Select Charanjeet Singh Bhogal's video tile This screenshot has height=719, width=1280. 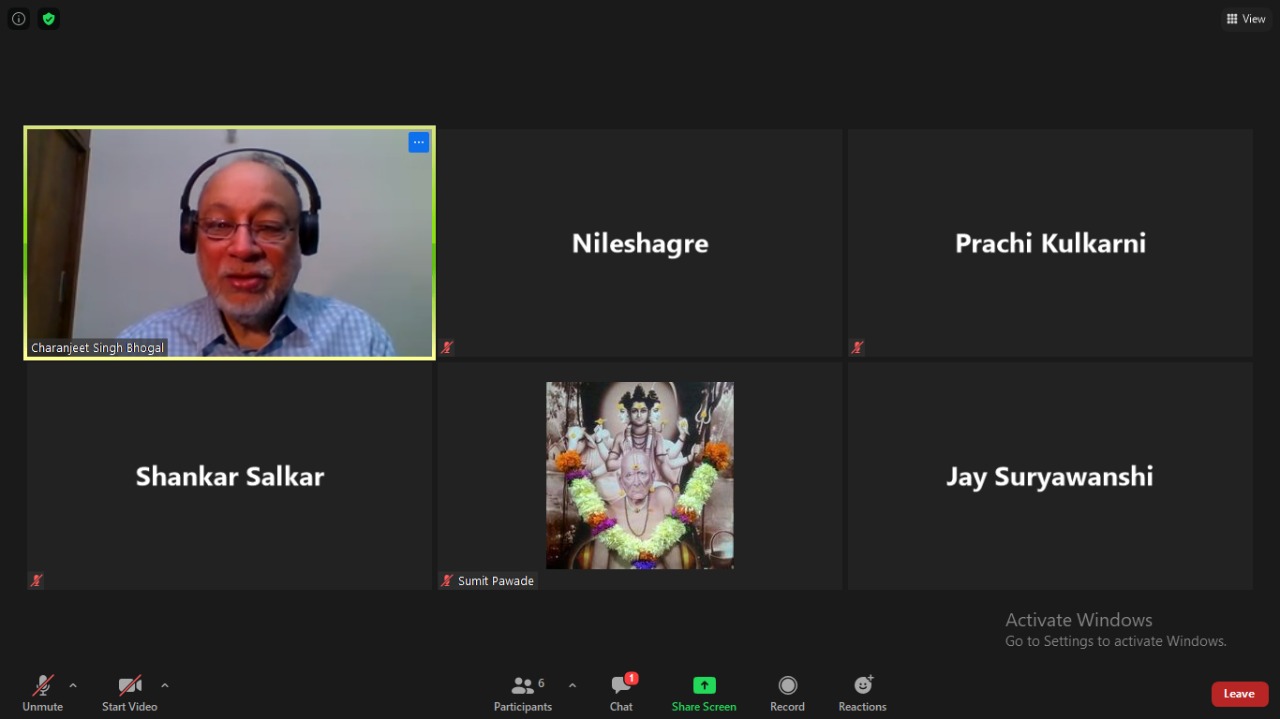point(230,242)
